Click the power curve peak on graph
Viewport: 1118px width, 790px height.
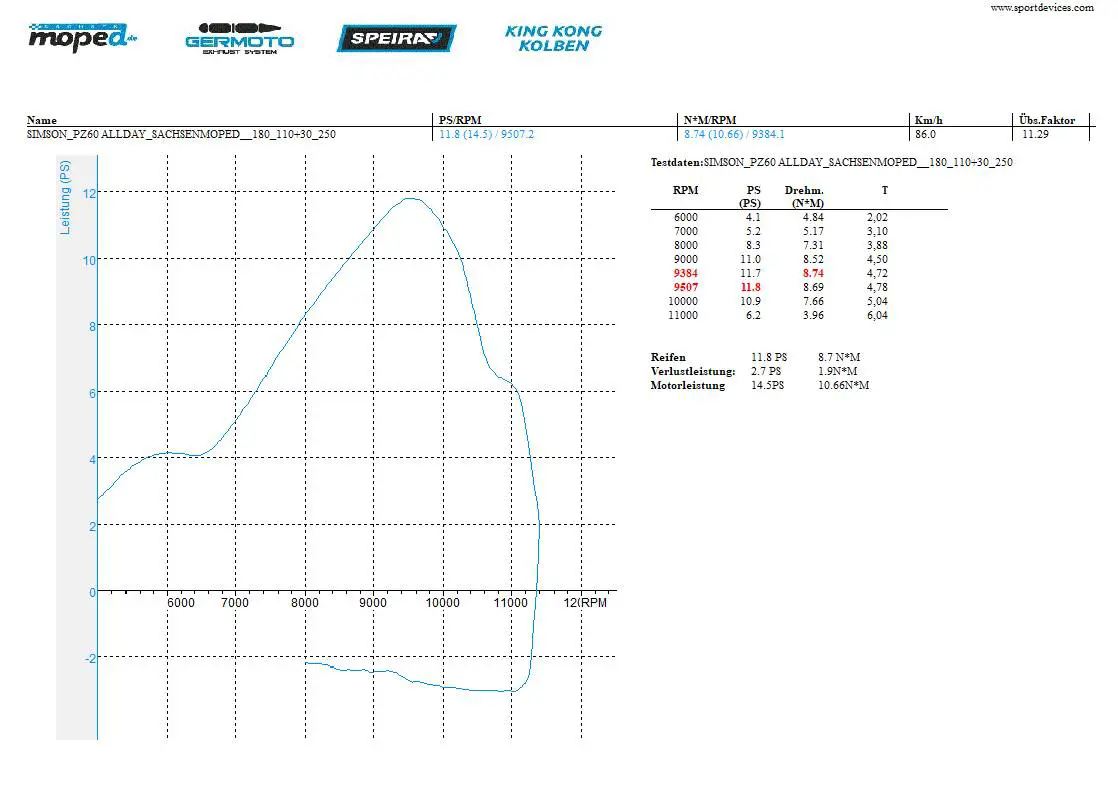pos(410,198)
